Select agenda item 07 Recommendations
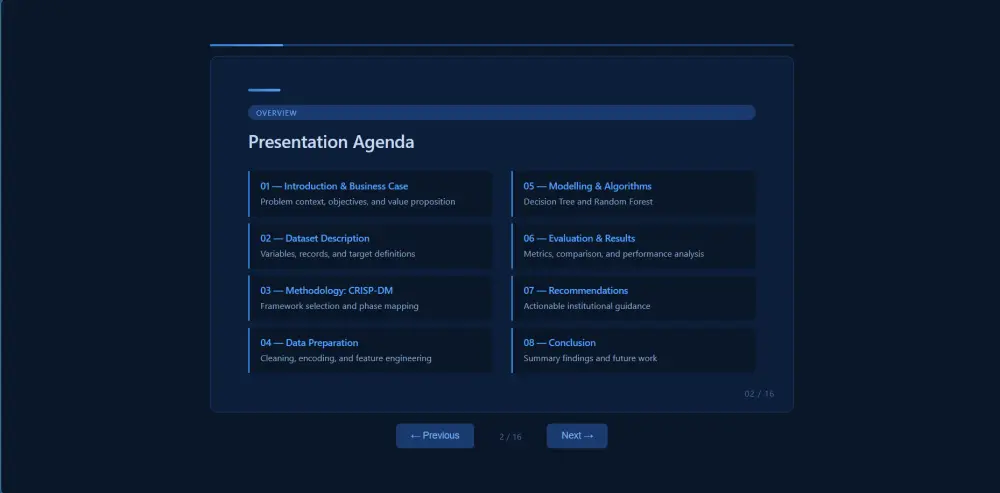Viewport: 1000px width, 493px height. [633, 298]
